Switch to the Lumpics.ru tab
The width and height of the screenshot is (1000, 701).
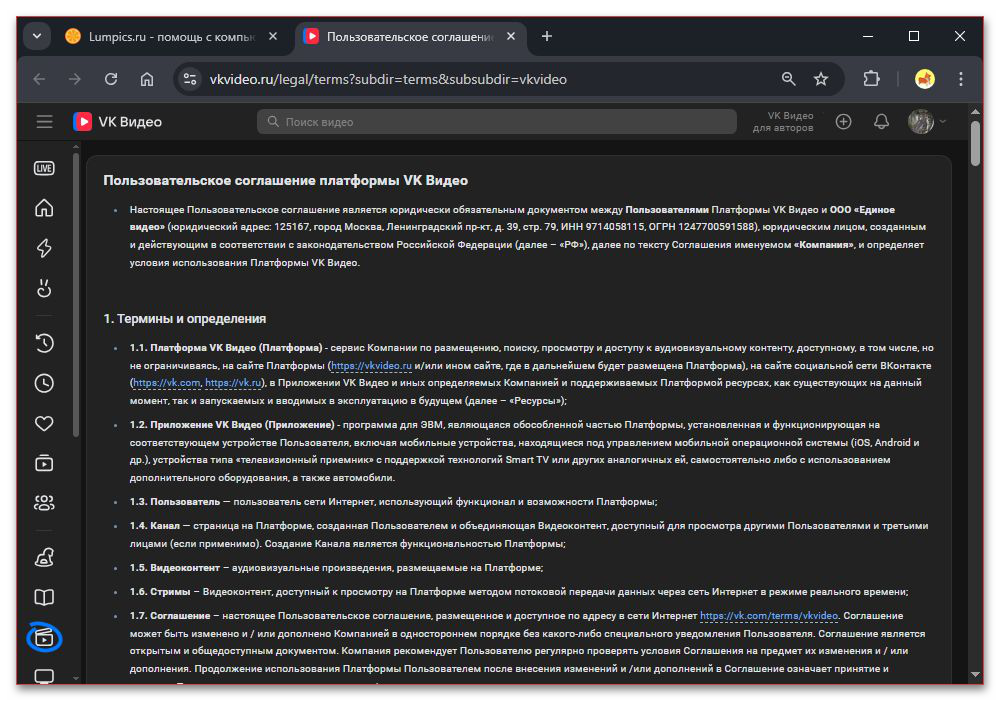point(171,37)
